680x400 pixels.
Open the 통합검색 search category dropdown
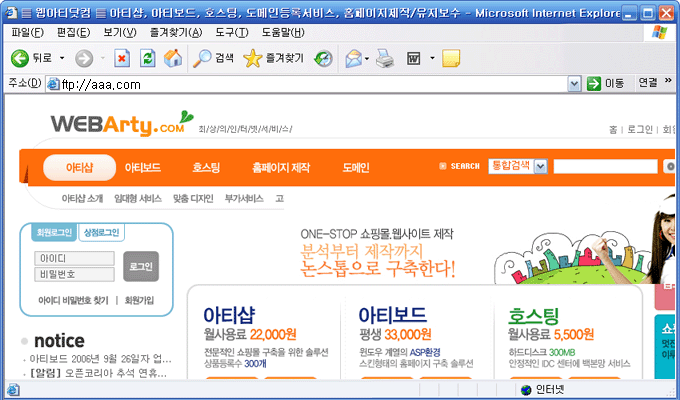541,166
